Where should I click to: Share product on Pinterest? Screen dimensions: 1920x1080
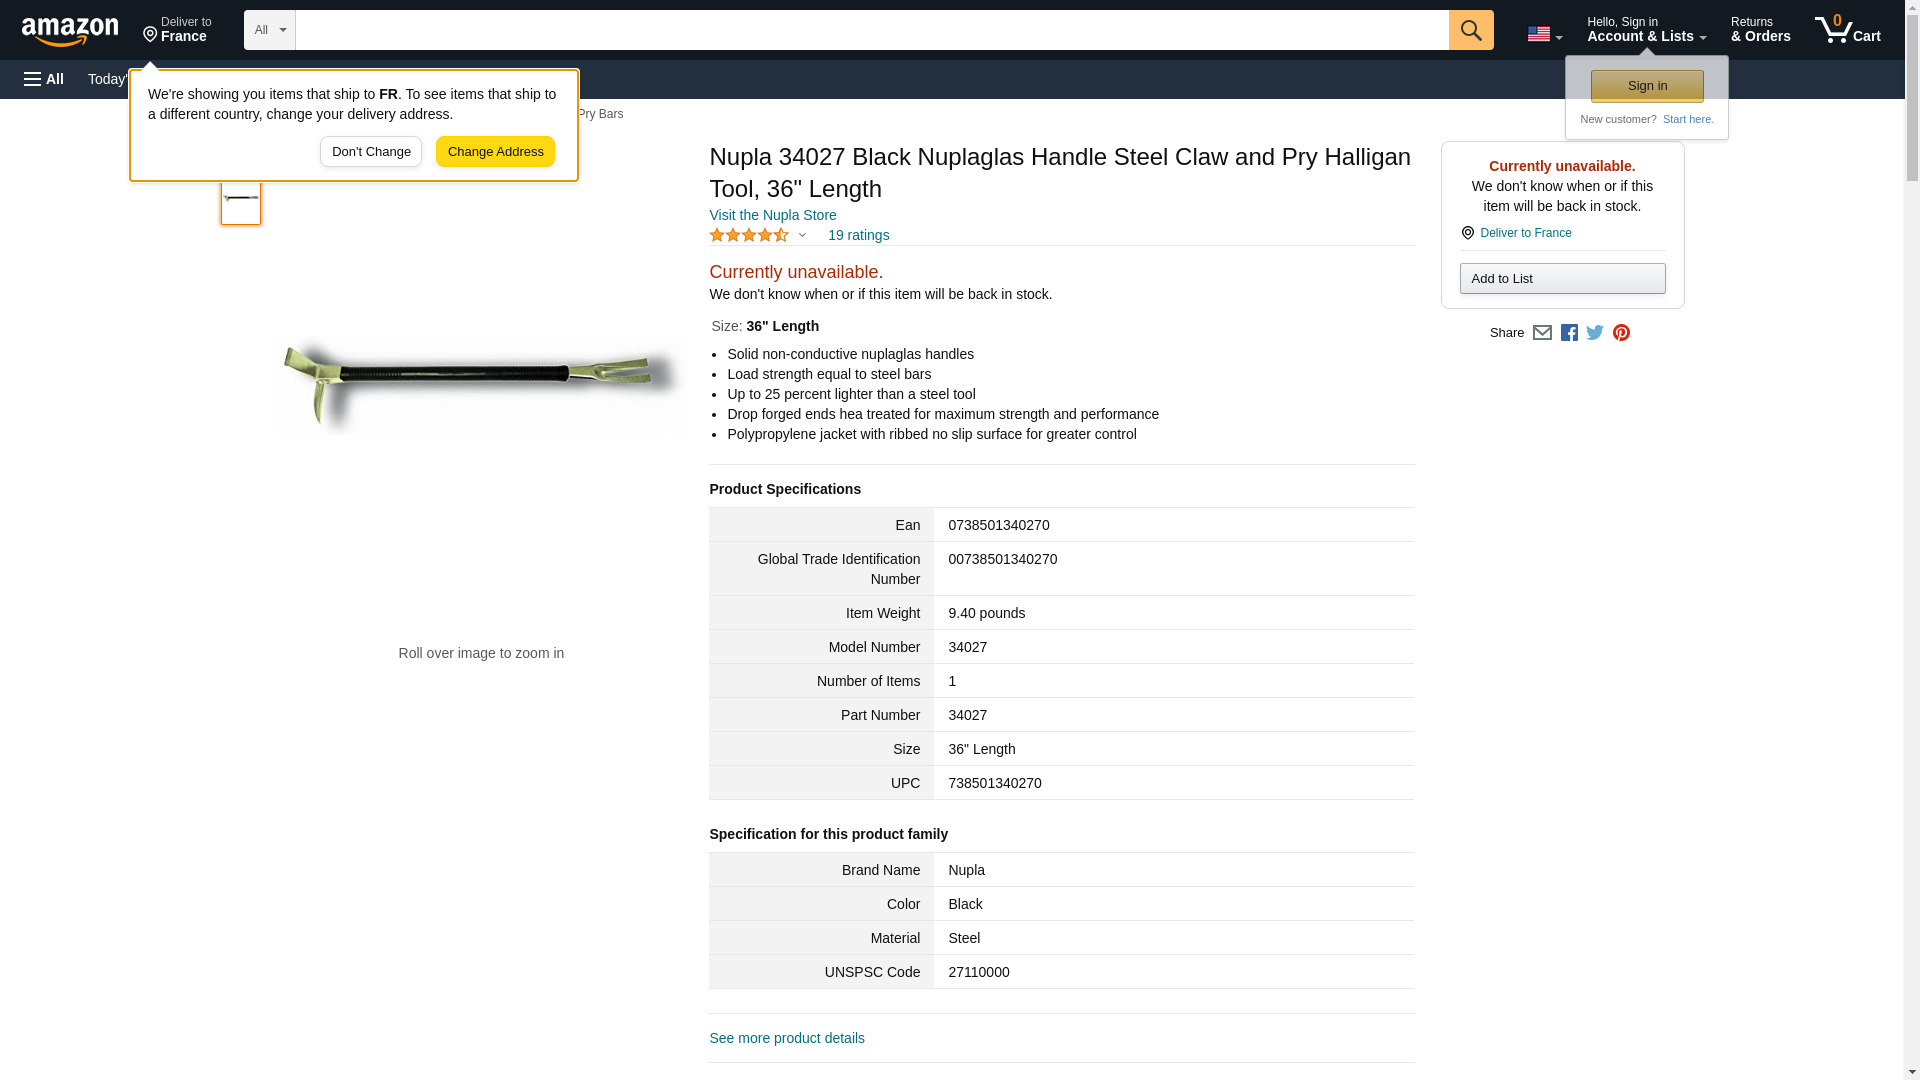[x=1621, y=333]
